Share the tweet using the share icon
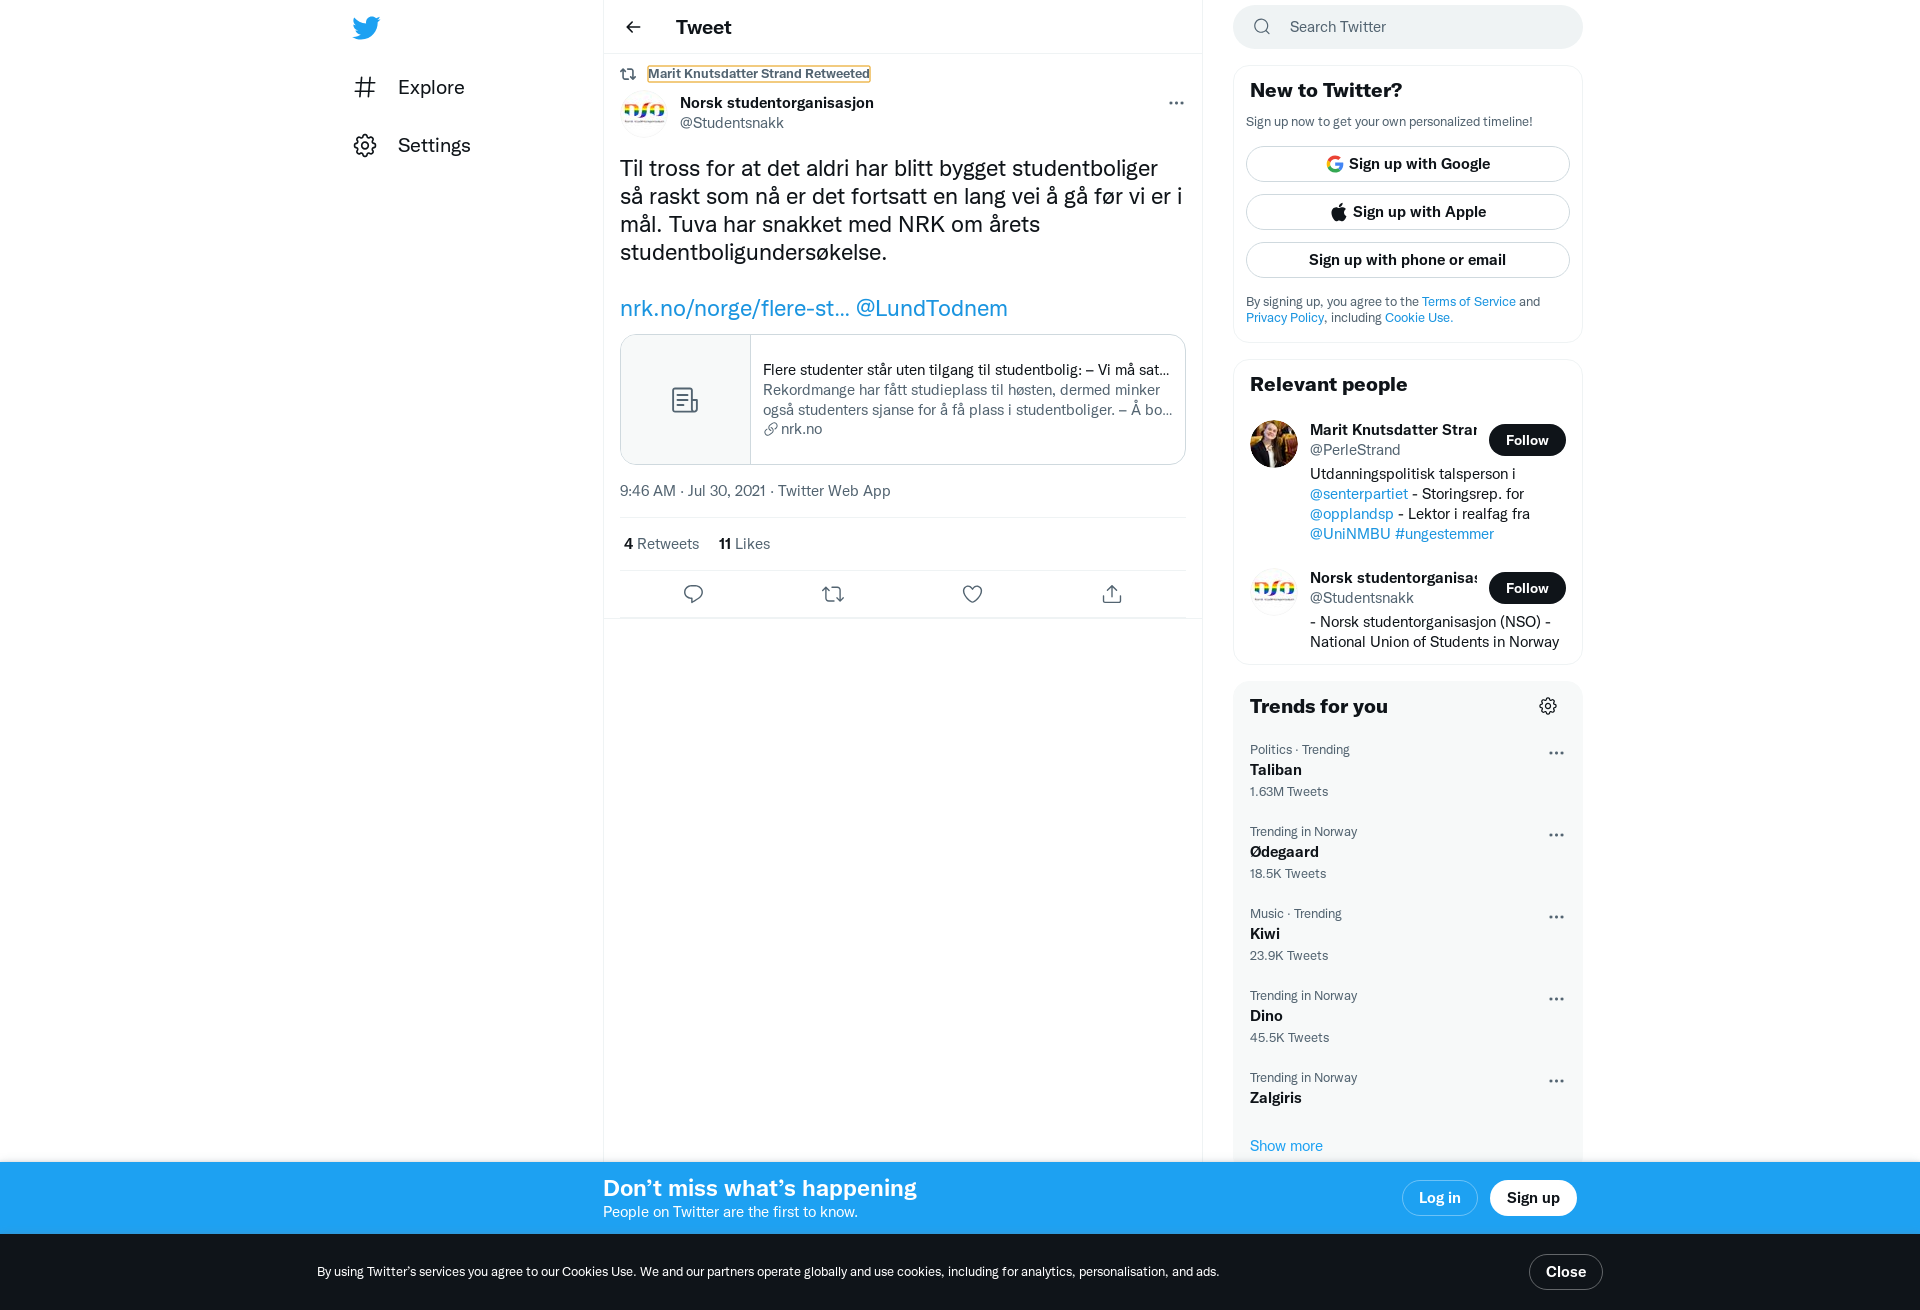 pyautogui.click(x=1112, y=594)
